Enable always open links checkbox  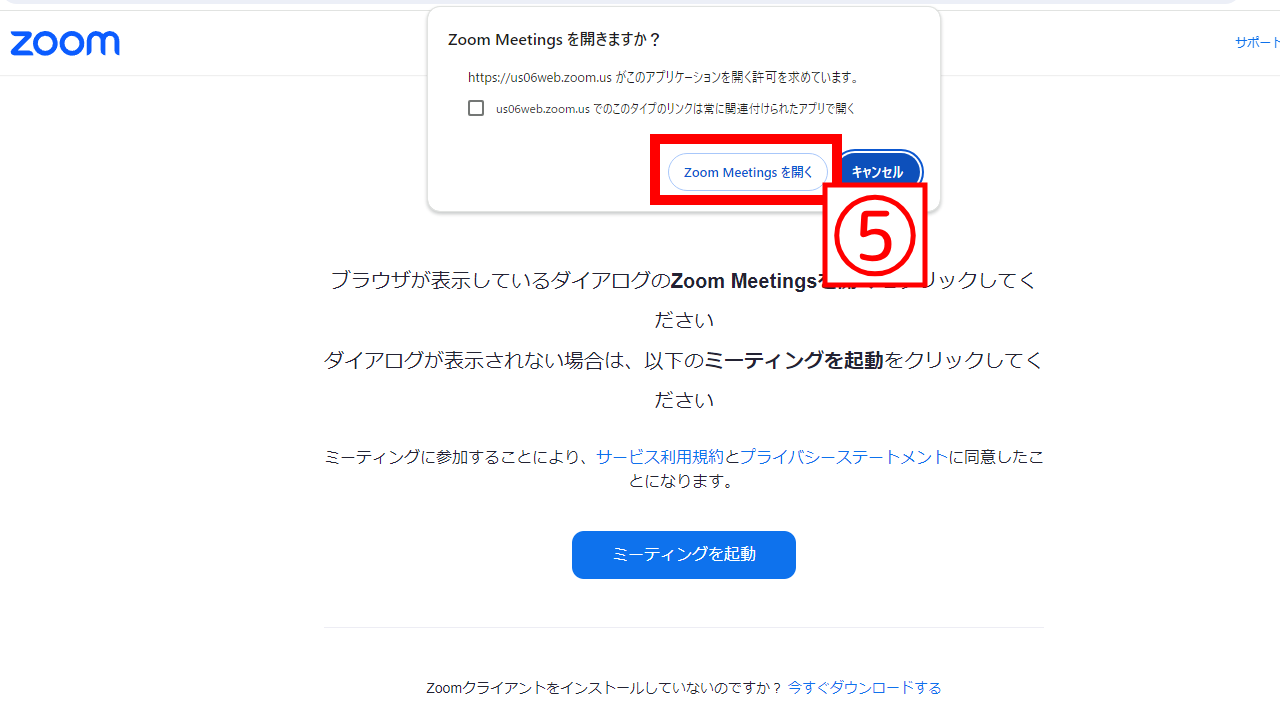[476, 108]
